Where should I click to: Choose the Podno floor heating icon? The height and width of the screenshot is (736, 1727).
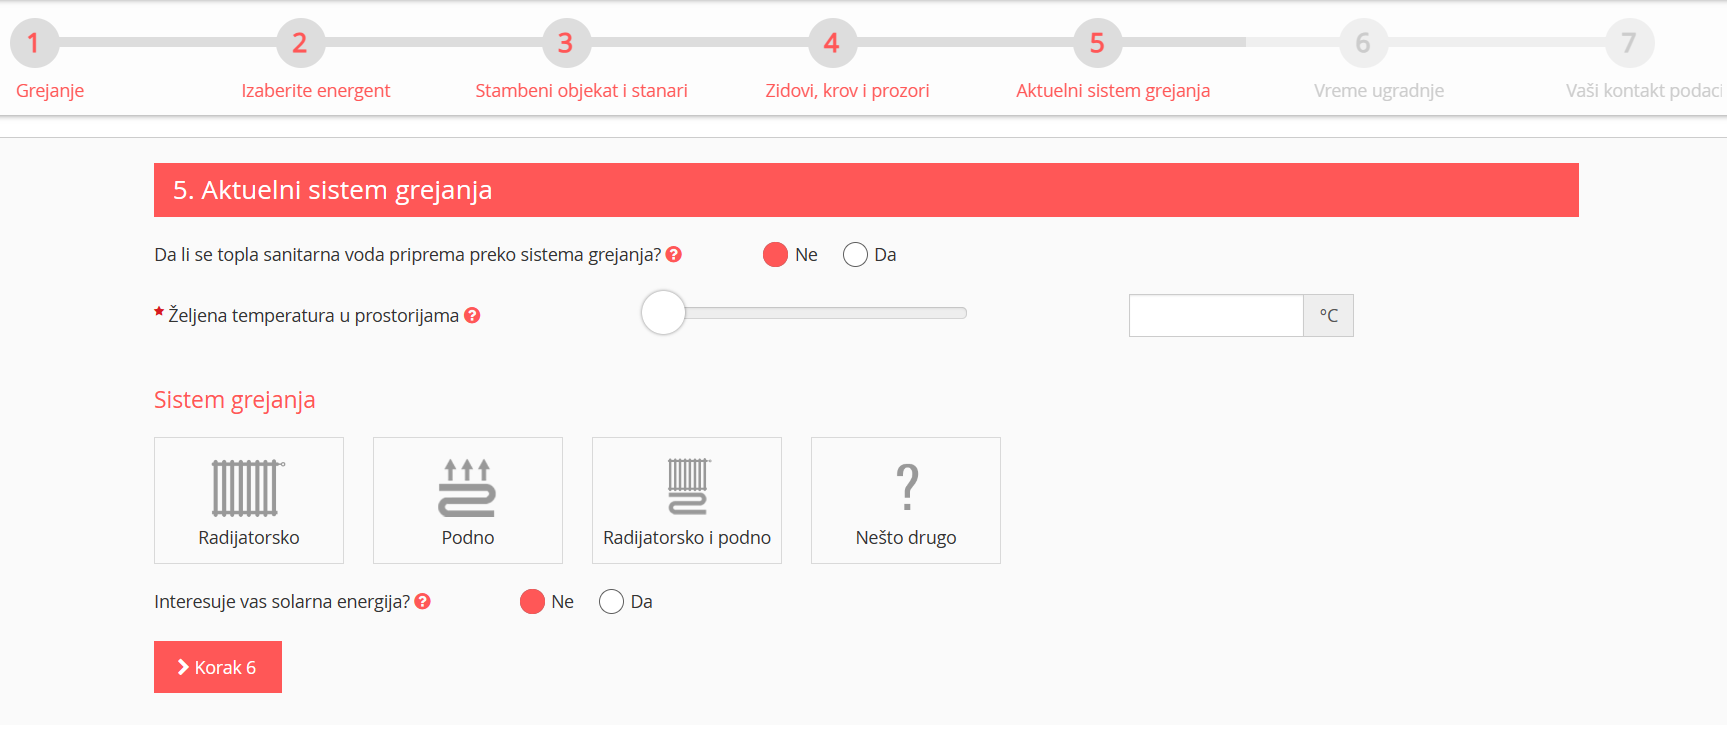tap(467, 487)
